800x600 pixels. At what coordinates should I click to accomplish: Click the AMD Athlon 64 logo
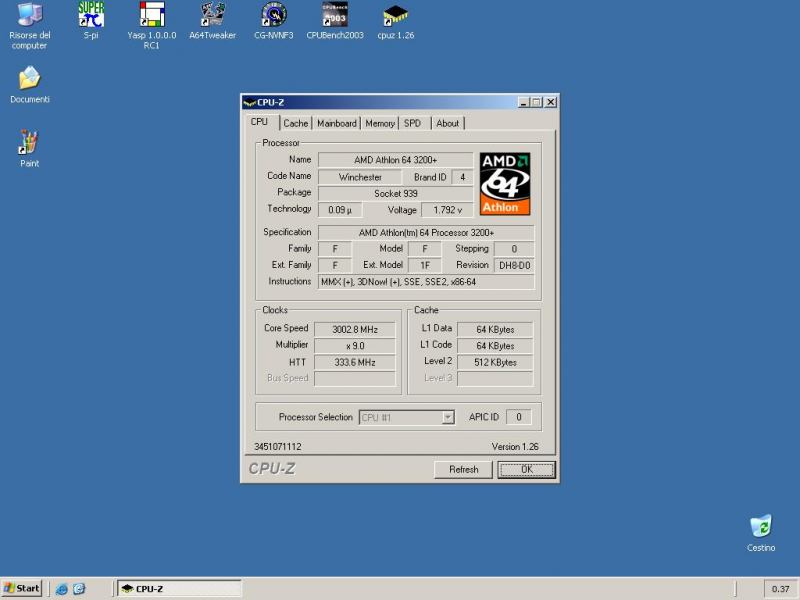click(x=505, y=184)
